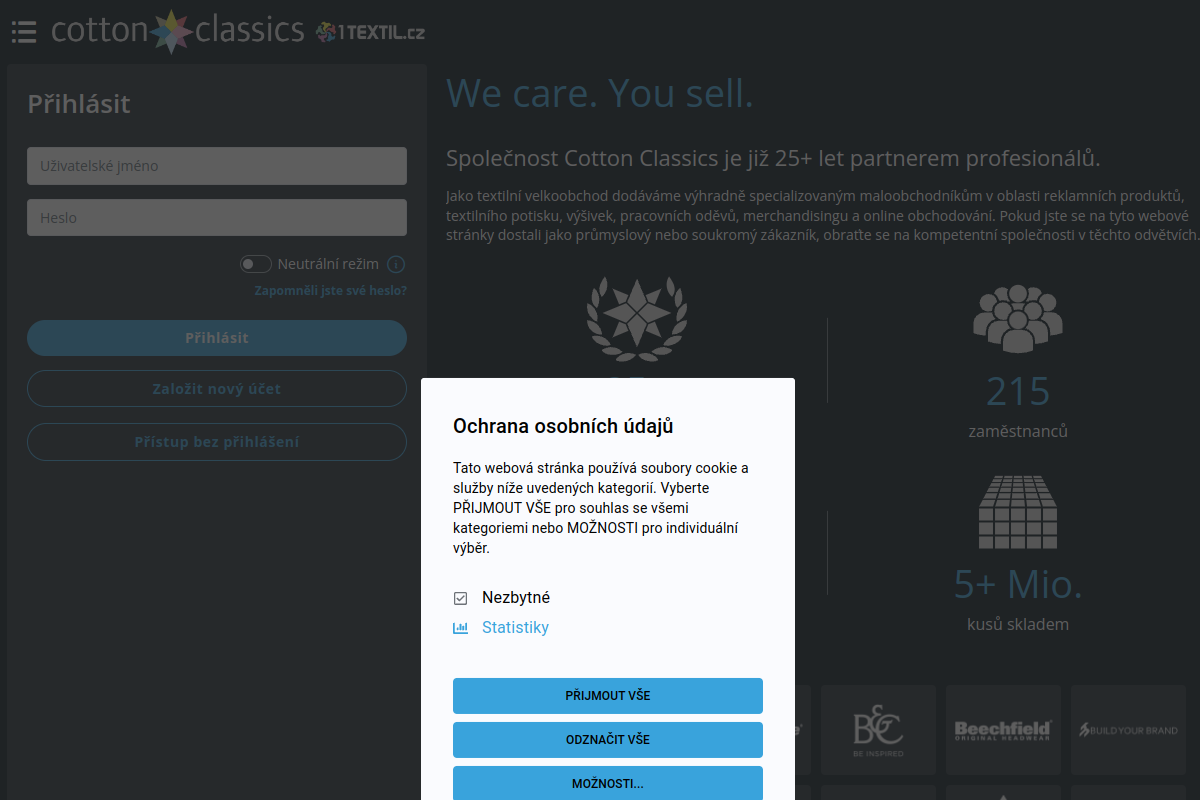Click the info icon beside Neutrální režim

396,264
